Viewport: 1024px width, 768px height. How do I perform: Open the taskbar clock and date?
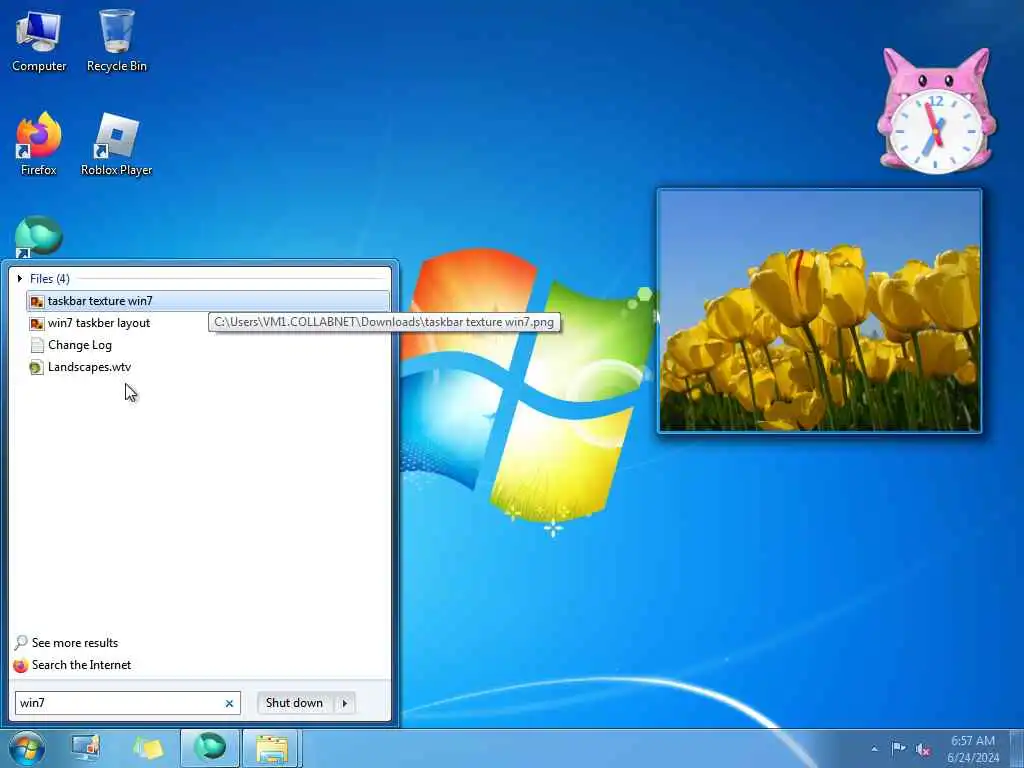[x=972, y=749]
